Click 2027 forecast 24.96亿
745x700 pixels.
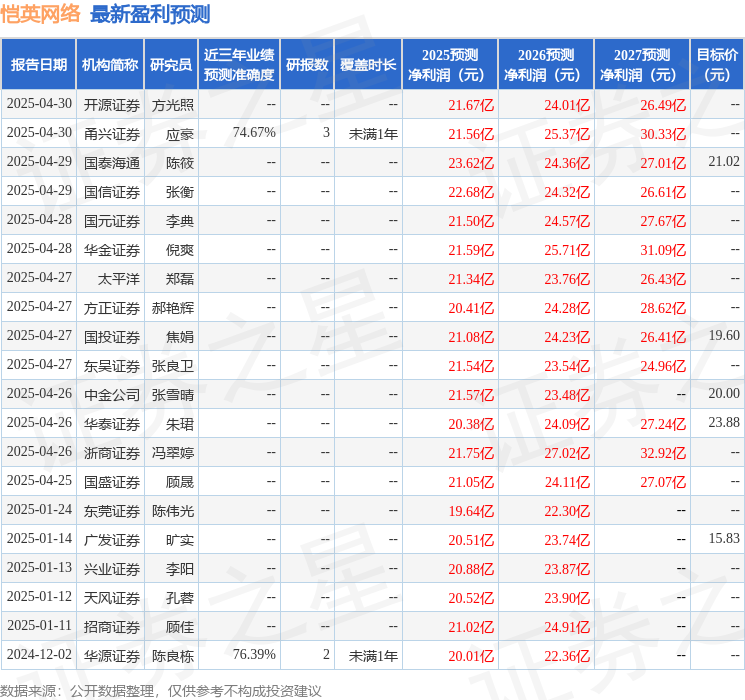point(663,366)
